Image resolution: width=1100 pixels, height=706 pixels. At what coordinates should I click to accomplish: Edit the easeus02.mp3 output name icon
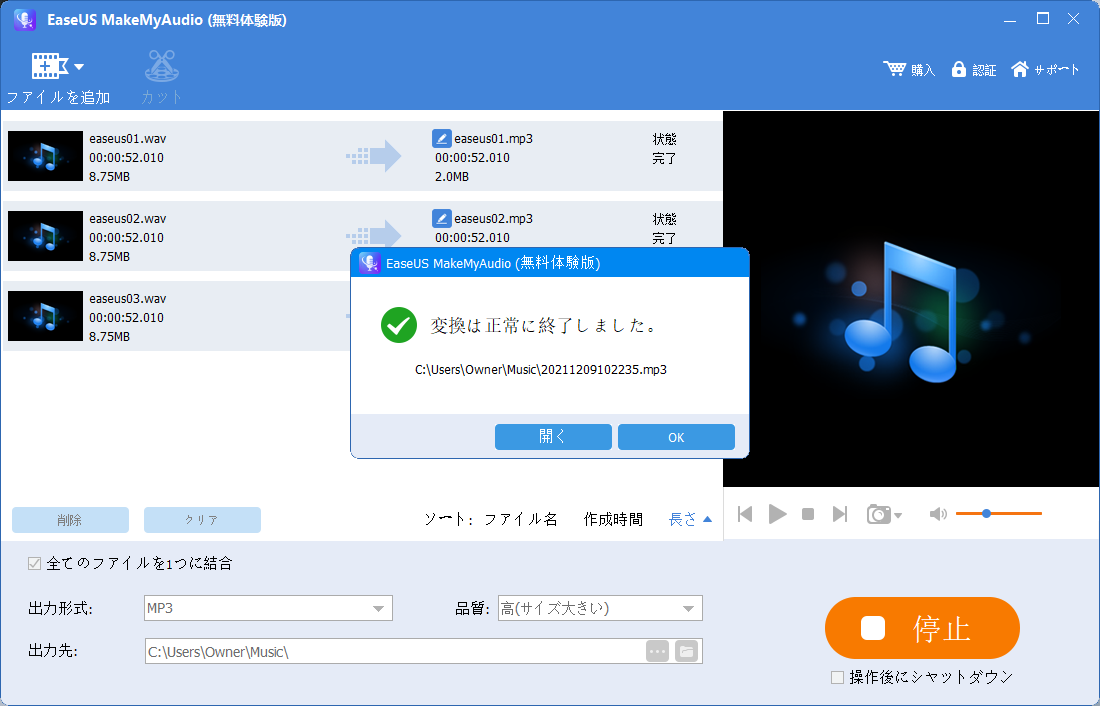pyautogui.click(x=441, y=218)
